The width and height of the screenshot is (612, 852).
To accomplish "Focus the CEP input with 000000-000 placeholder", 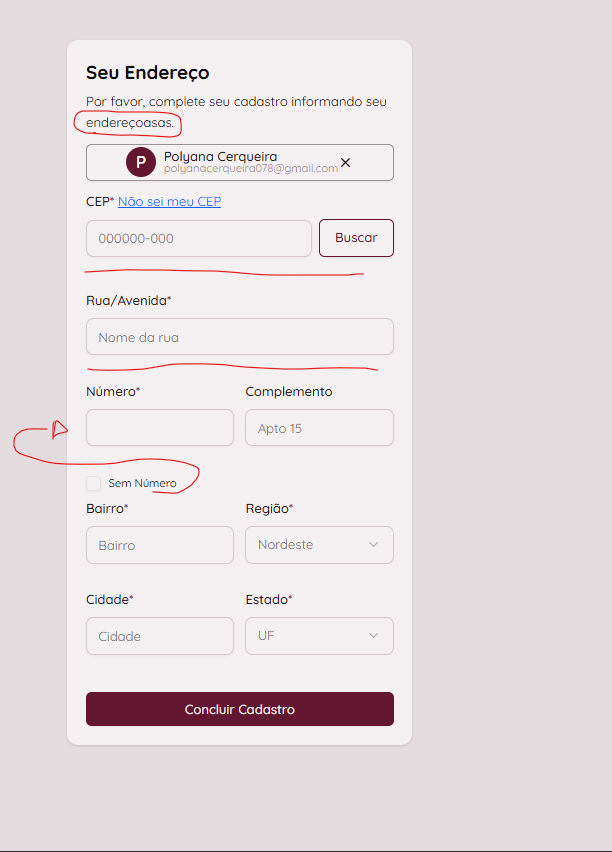I will point(199,239).
